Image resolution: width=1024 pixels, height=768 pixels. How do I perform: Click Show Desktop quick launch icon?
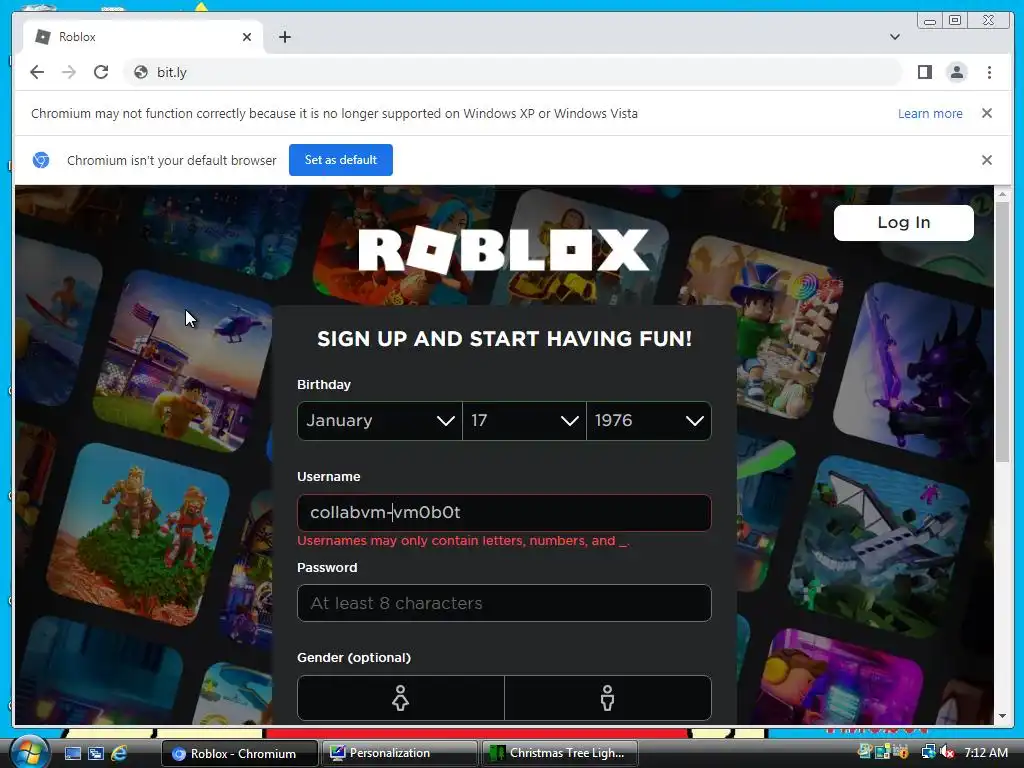click(72, 753)
